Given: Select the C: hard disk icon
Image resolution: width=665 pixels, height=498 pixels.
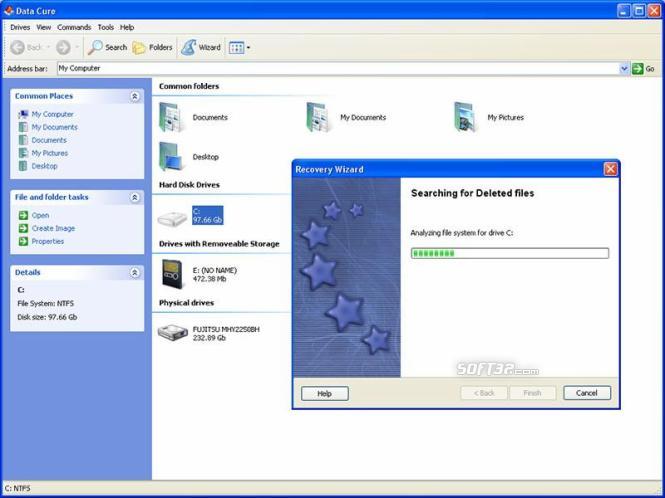Looking at the screenshot, I should tap(172, 218).
